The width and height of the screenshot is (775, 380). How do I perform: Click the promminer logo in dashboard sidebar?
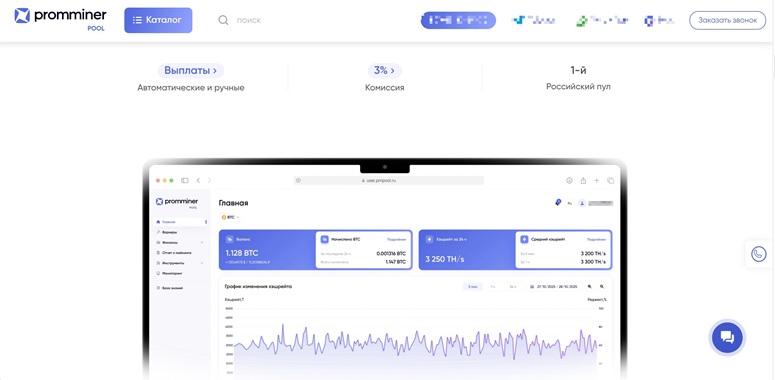tap(177, 202)
